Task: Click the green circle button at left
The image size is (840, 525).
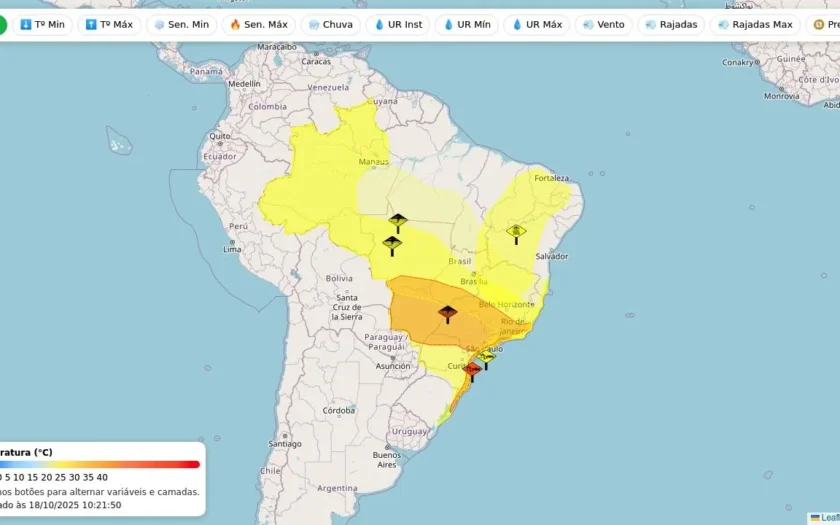Action: click(x=2, y=25)
